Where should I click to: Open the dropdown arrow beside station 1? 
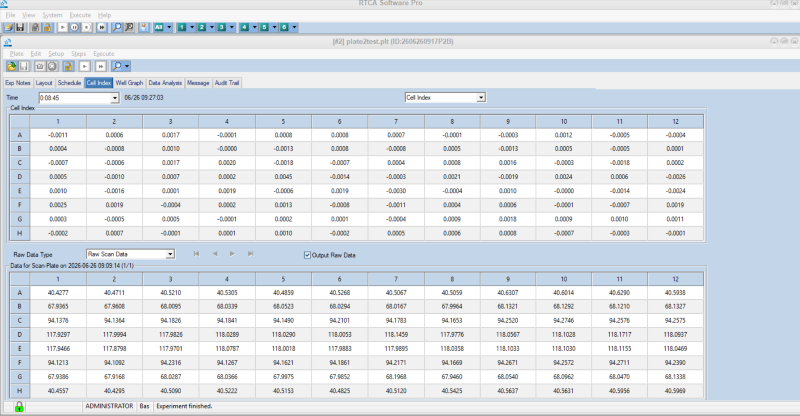(192, 27)
